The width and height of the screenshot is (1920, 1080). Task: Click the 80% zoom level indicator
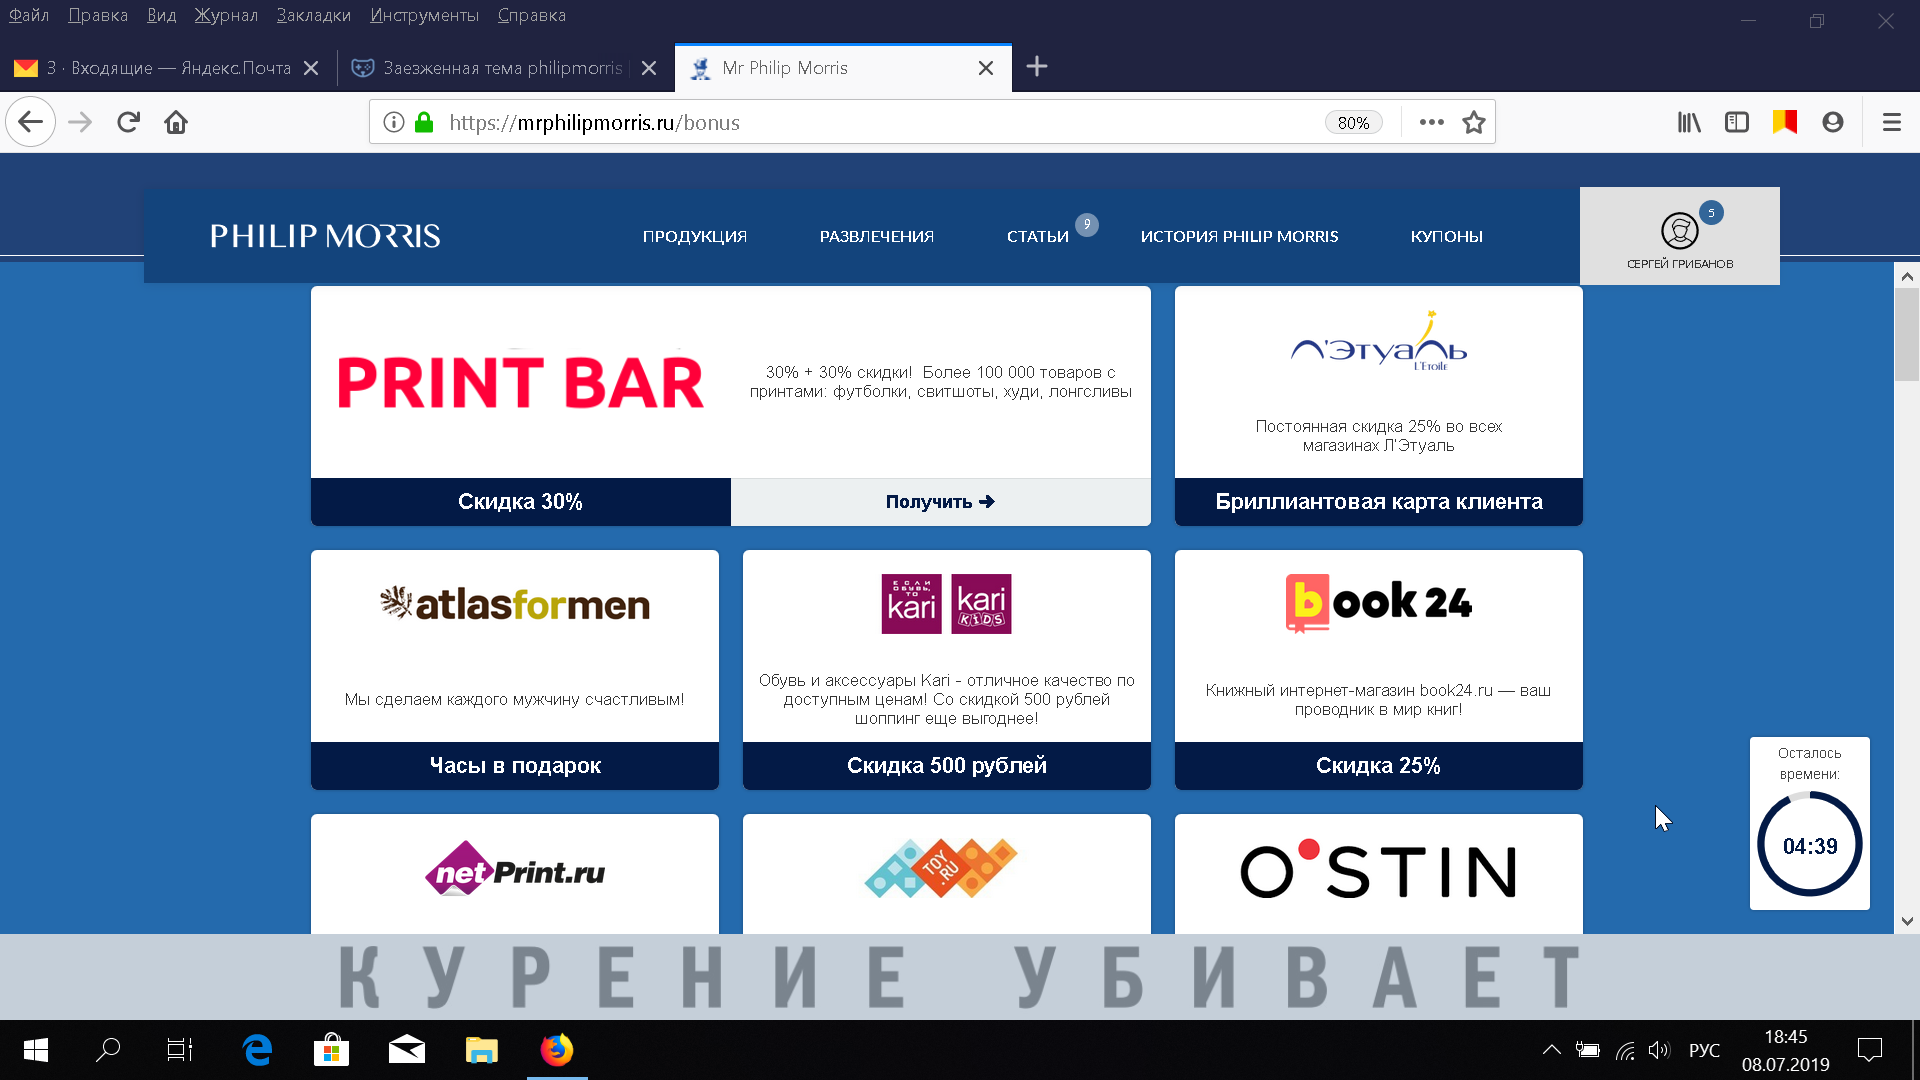click(1354, 122)
